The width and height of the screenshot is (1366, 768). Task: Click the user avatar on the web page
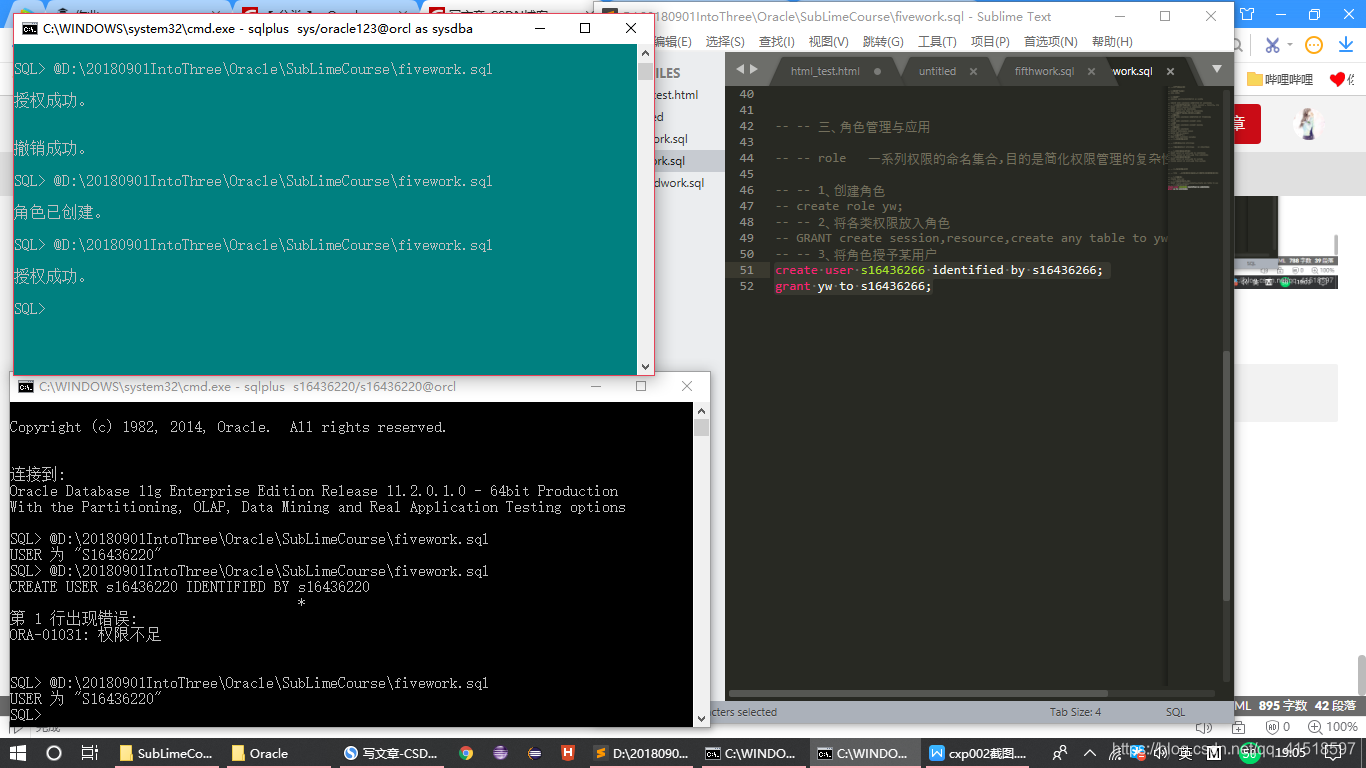(1308, 124)
